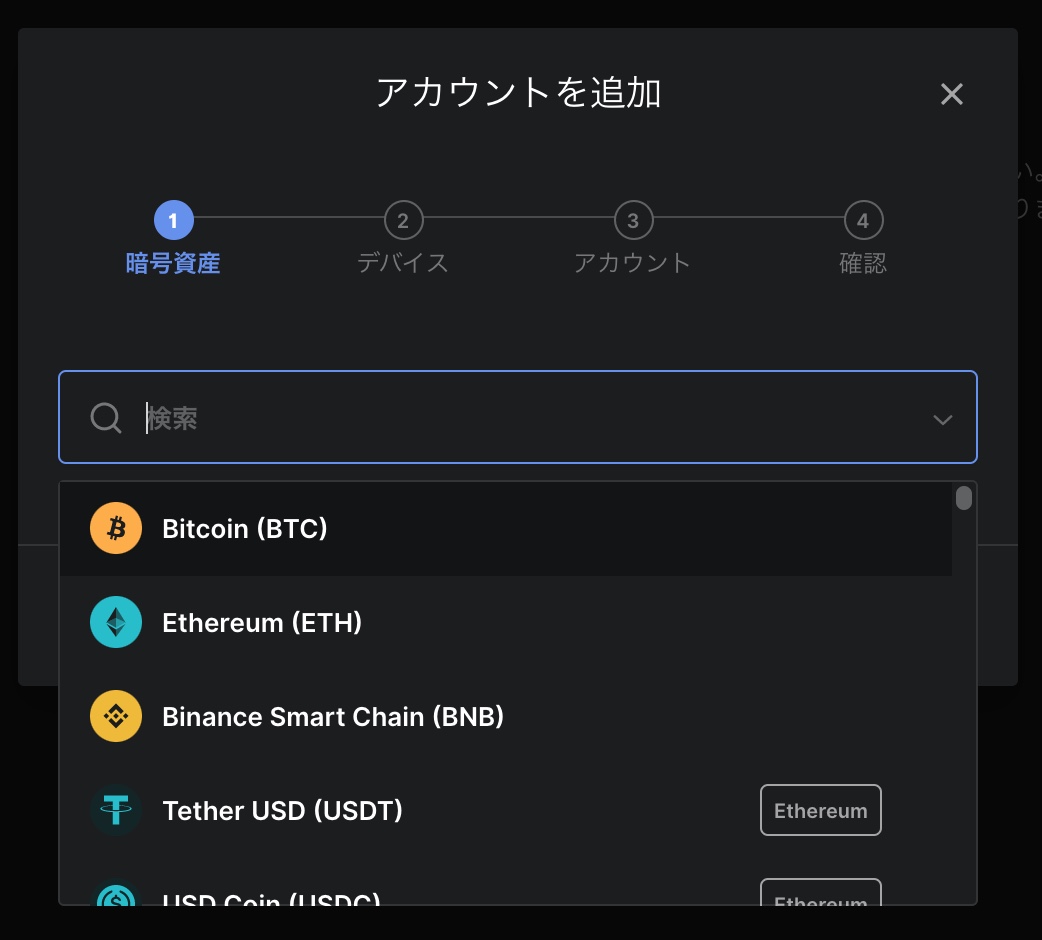Image resolution: width=1042 pixels, height=940 pixels.
Task: Choose Ethereum (ETH) option
Action: 262,623
